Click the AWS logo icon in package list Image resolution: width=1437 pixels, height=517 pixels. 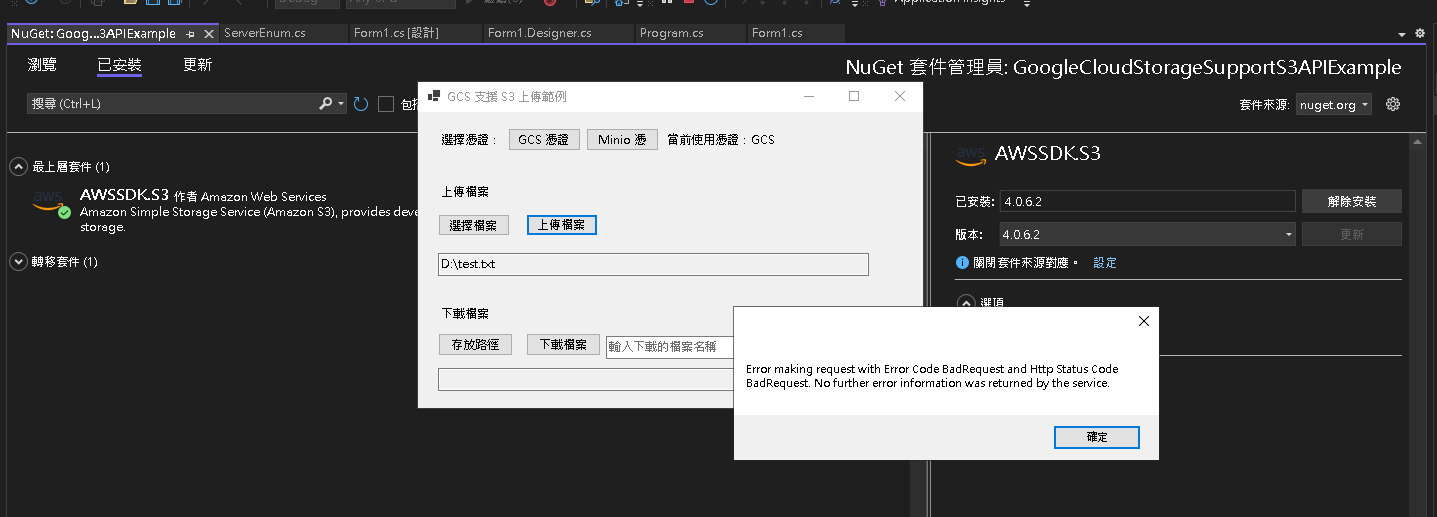tap(48, 202)
